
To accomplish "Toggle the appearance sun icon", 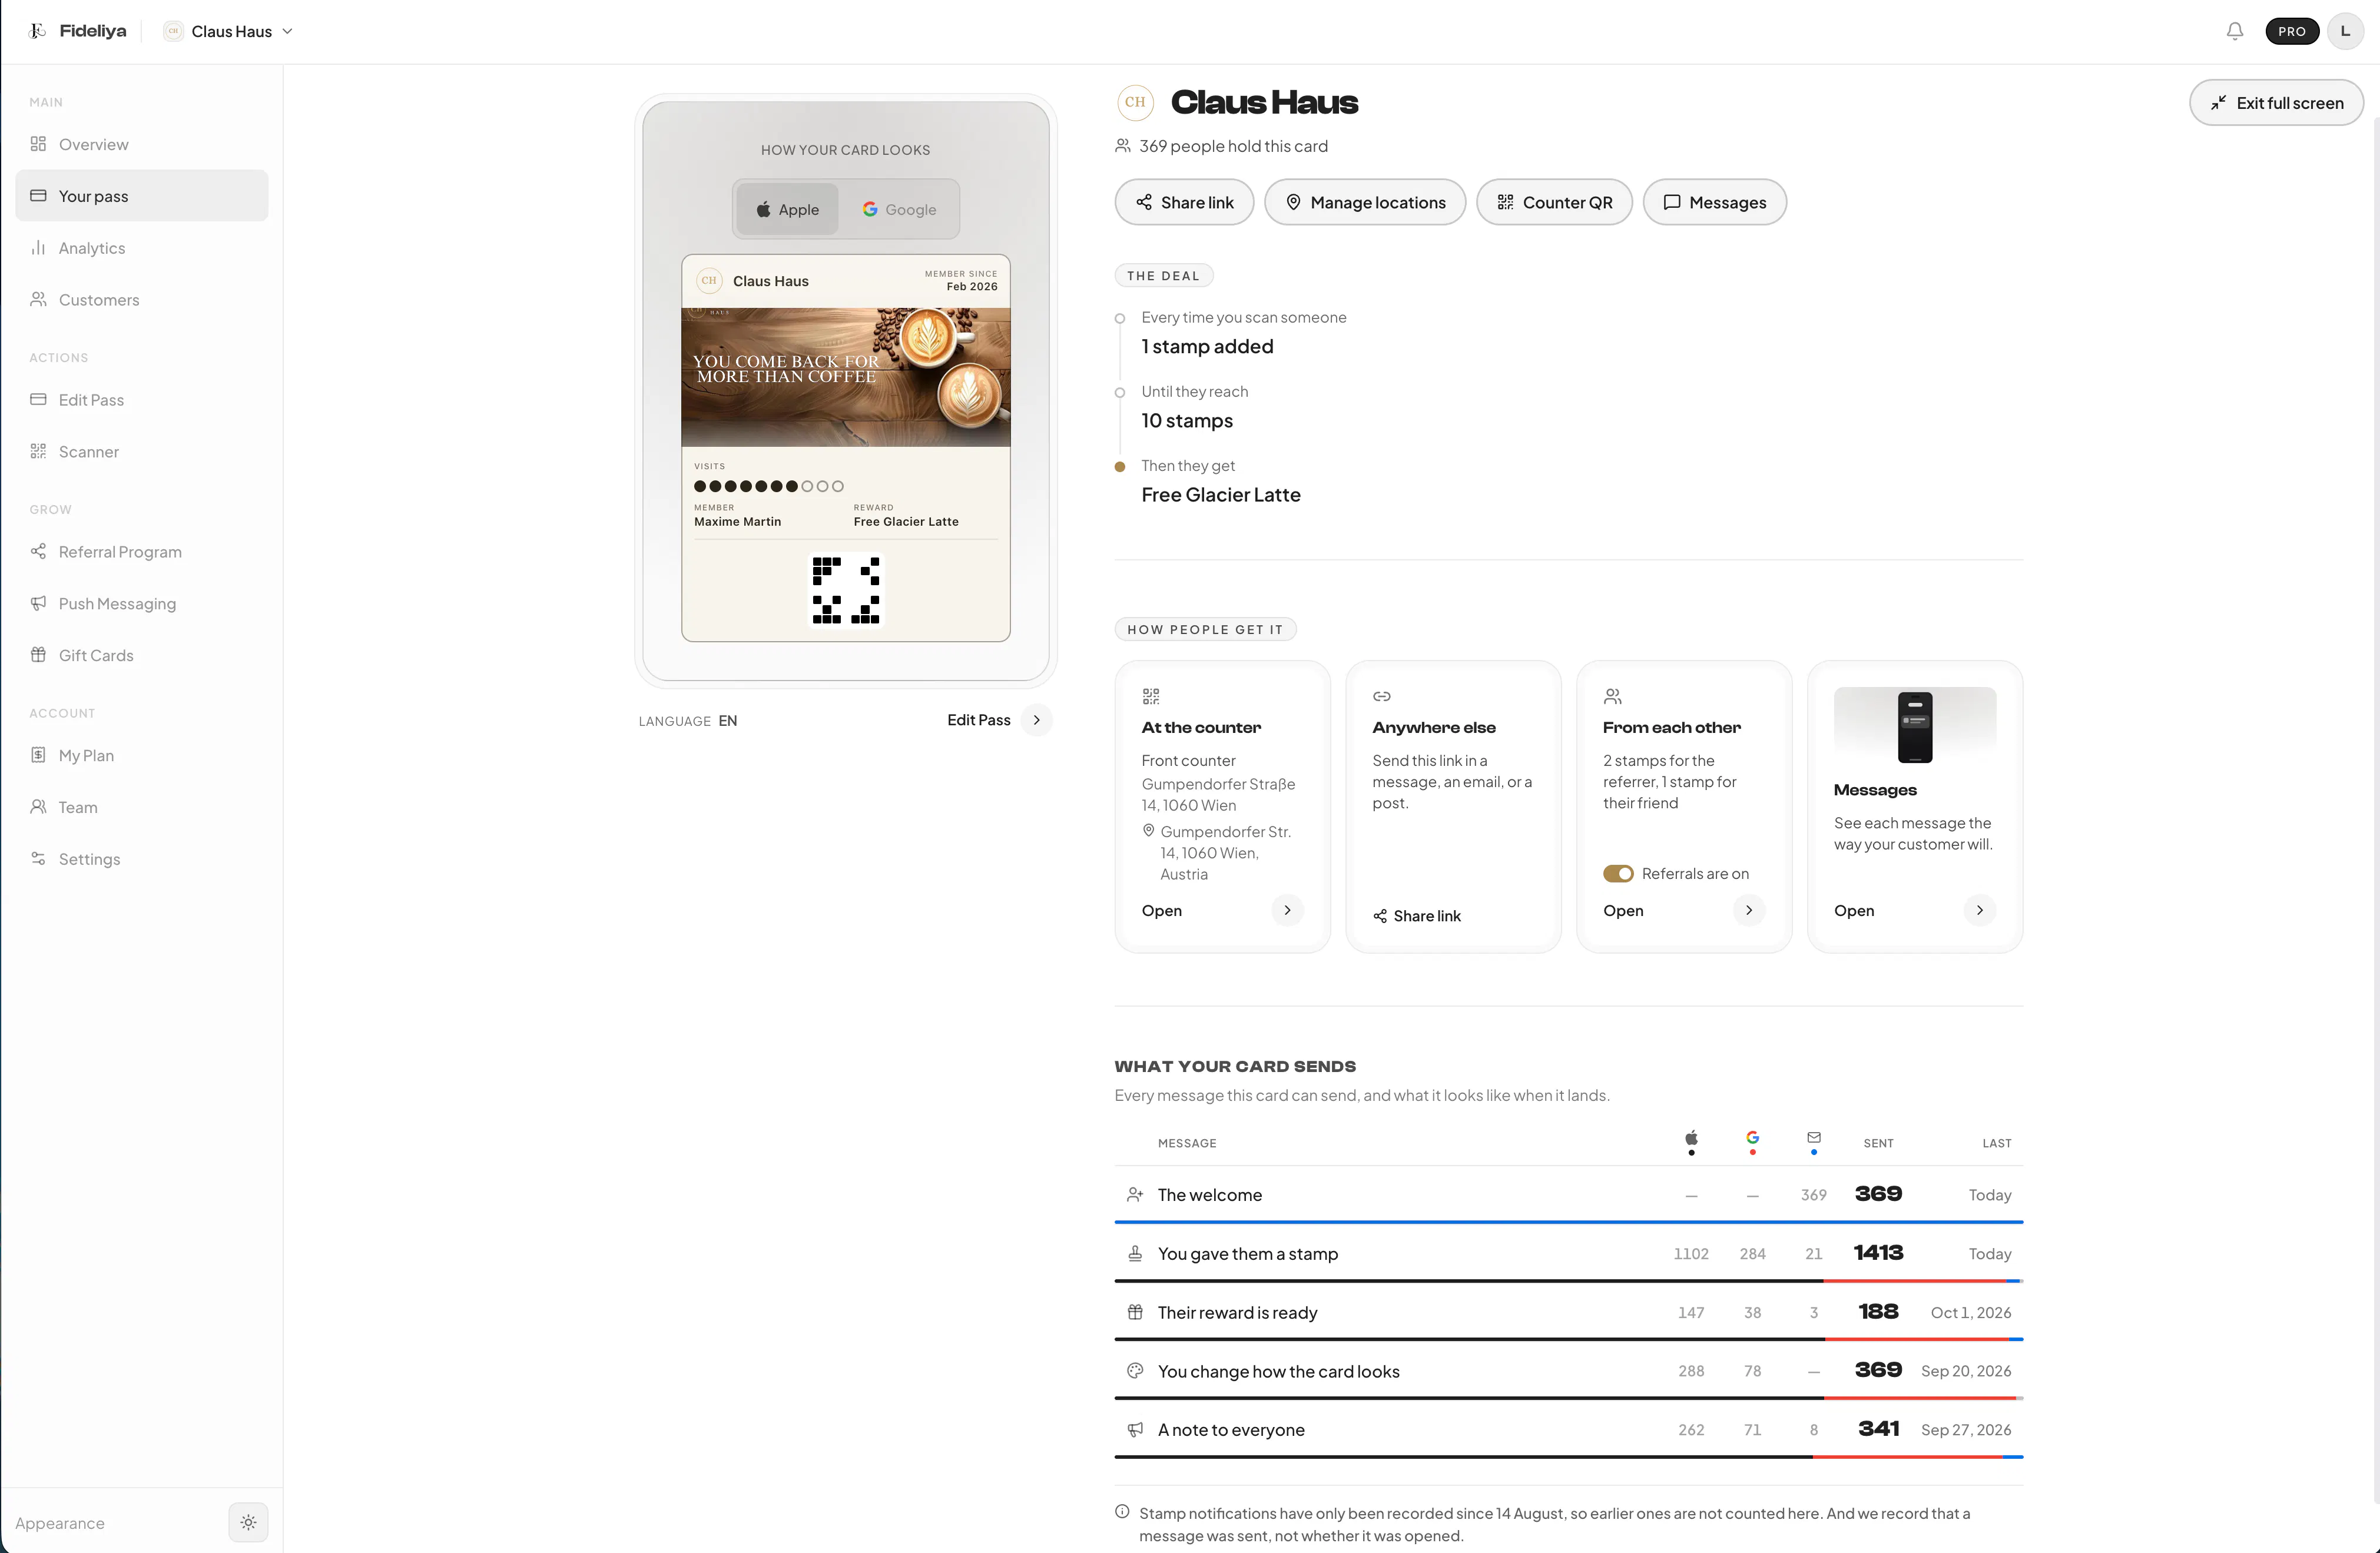I will click(248, 1522).
